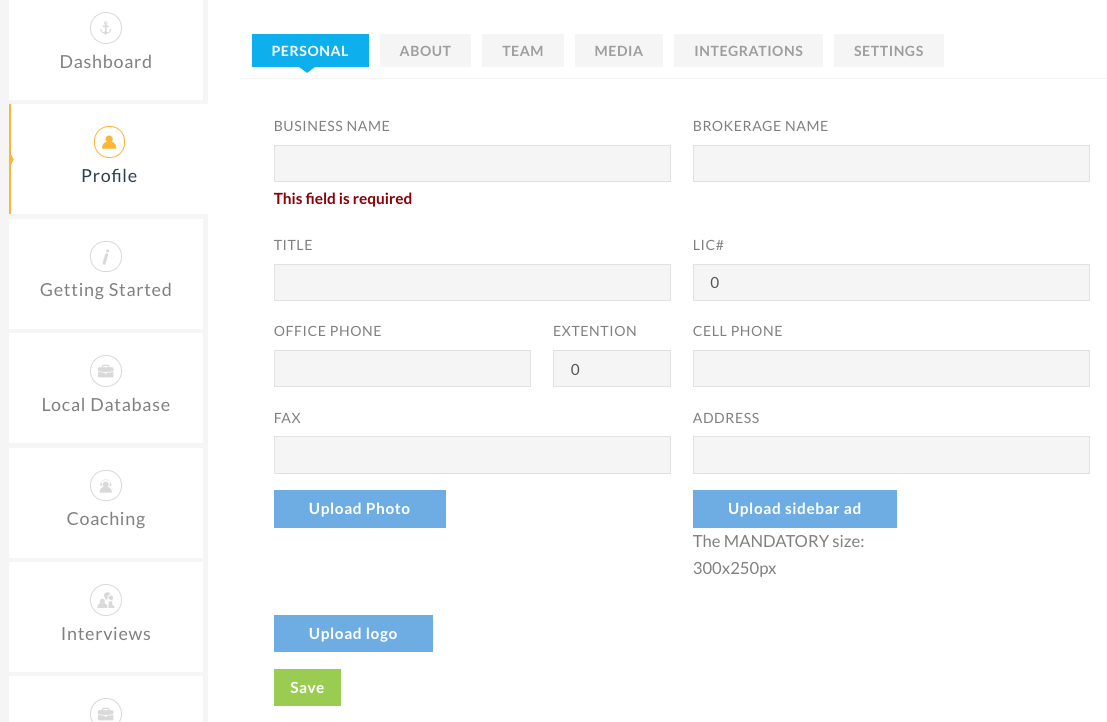Switch to the TEAM tab
Image resolution: width=1107 pixels, height=722 pixels.
pyautogui.click(x=522, y=51)
